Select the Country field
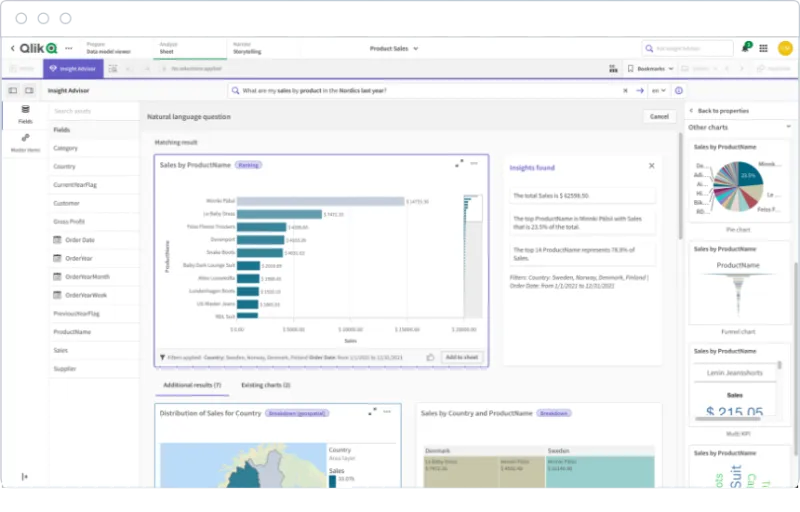The image size is (800, 512). (x=94, y=166)
